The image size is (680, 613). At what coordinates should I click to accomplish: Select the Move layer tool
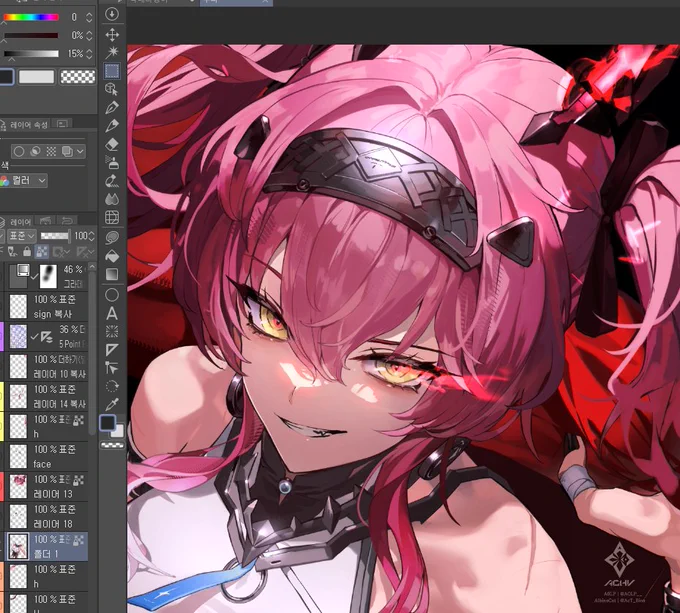112,35
